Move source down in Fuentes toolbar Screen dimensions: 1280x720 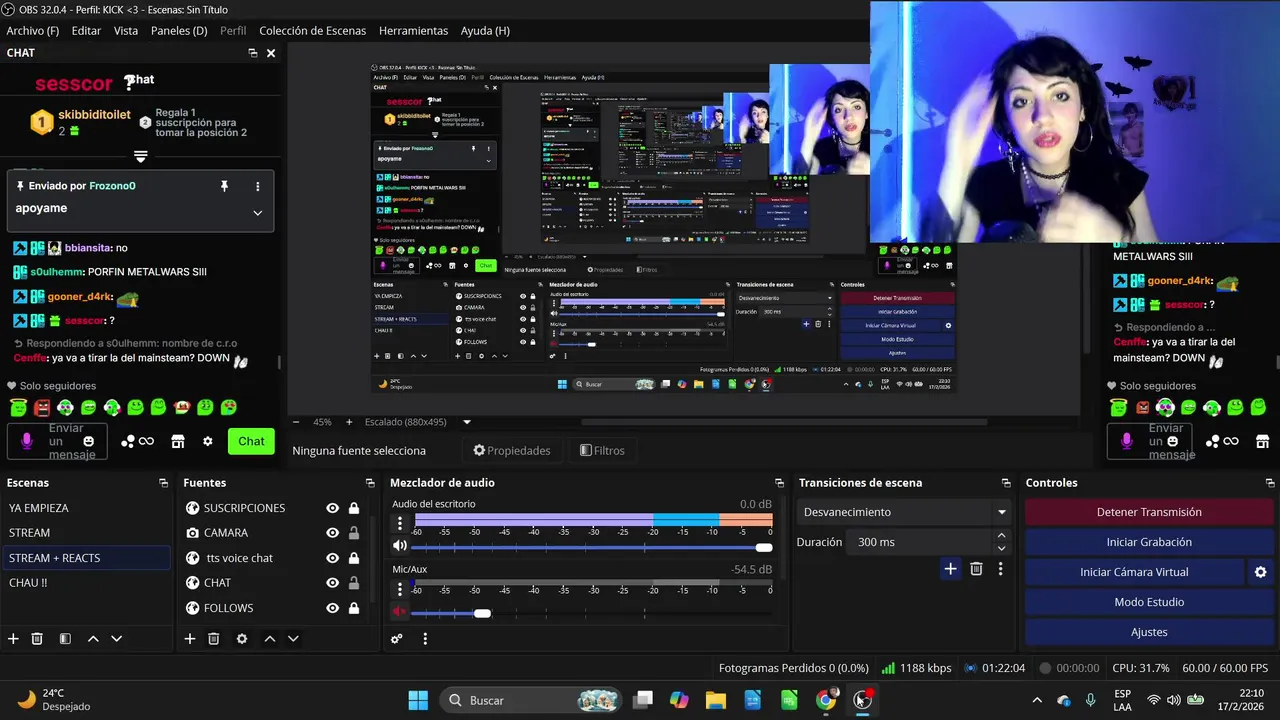[x=293, y=639]
